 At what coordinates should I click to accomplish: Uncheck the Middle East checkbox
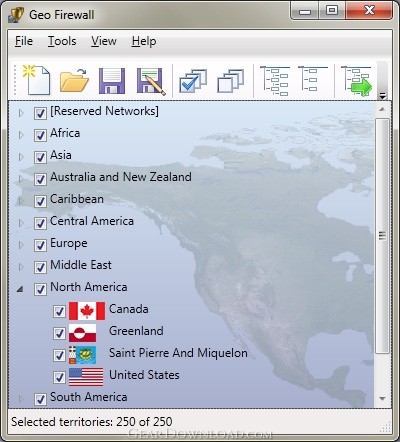40,267
